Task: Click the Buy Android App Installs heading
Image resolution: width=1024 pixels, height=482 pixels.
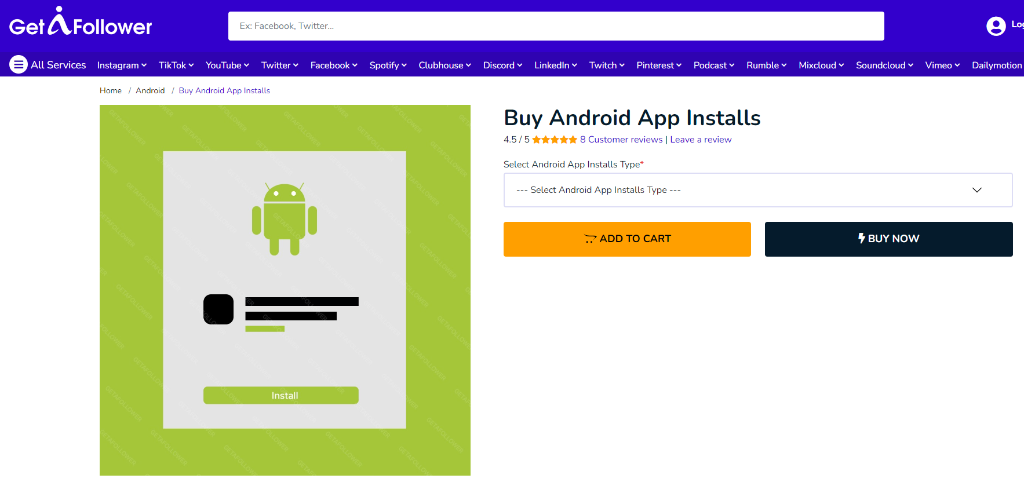Action: [x=632, y=118]
